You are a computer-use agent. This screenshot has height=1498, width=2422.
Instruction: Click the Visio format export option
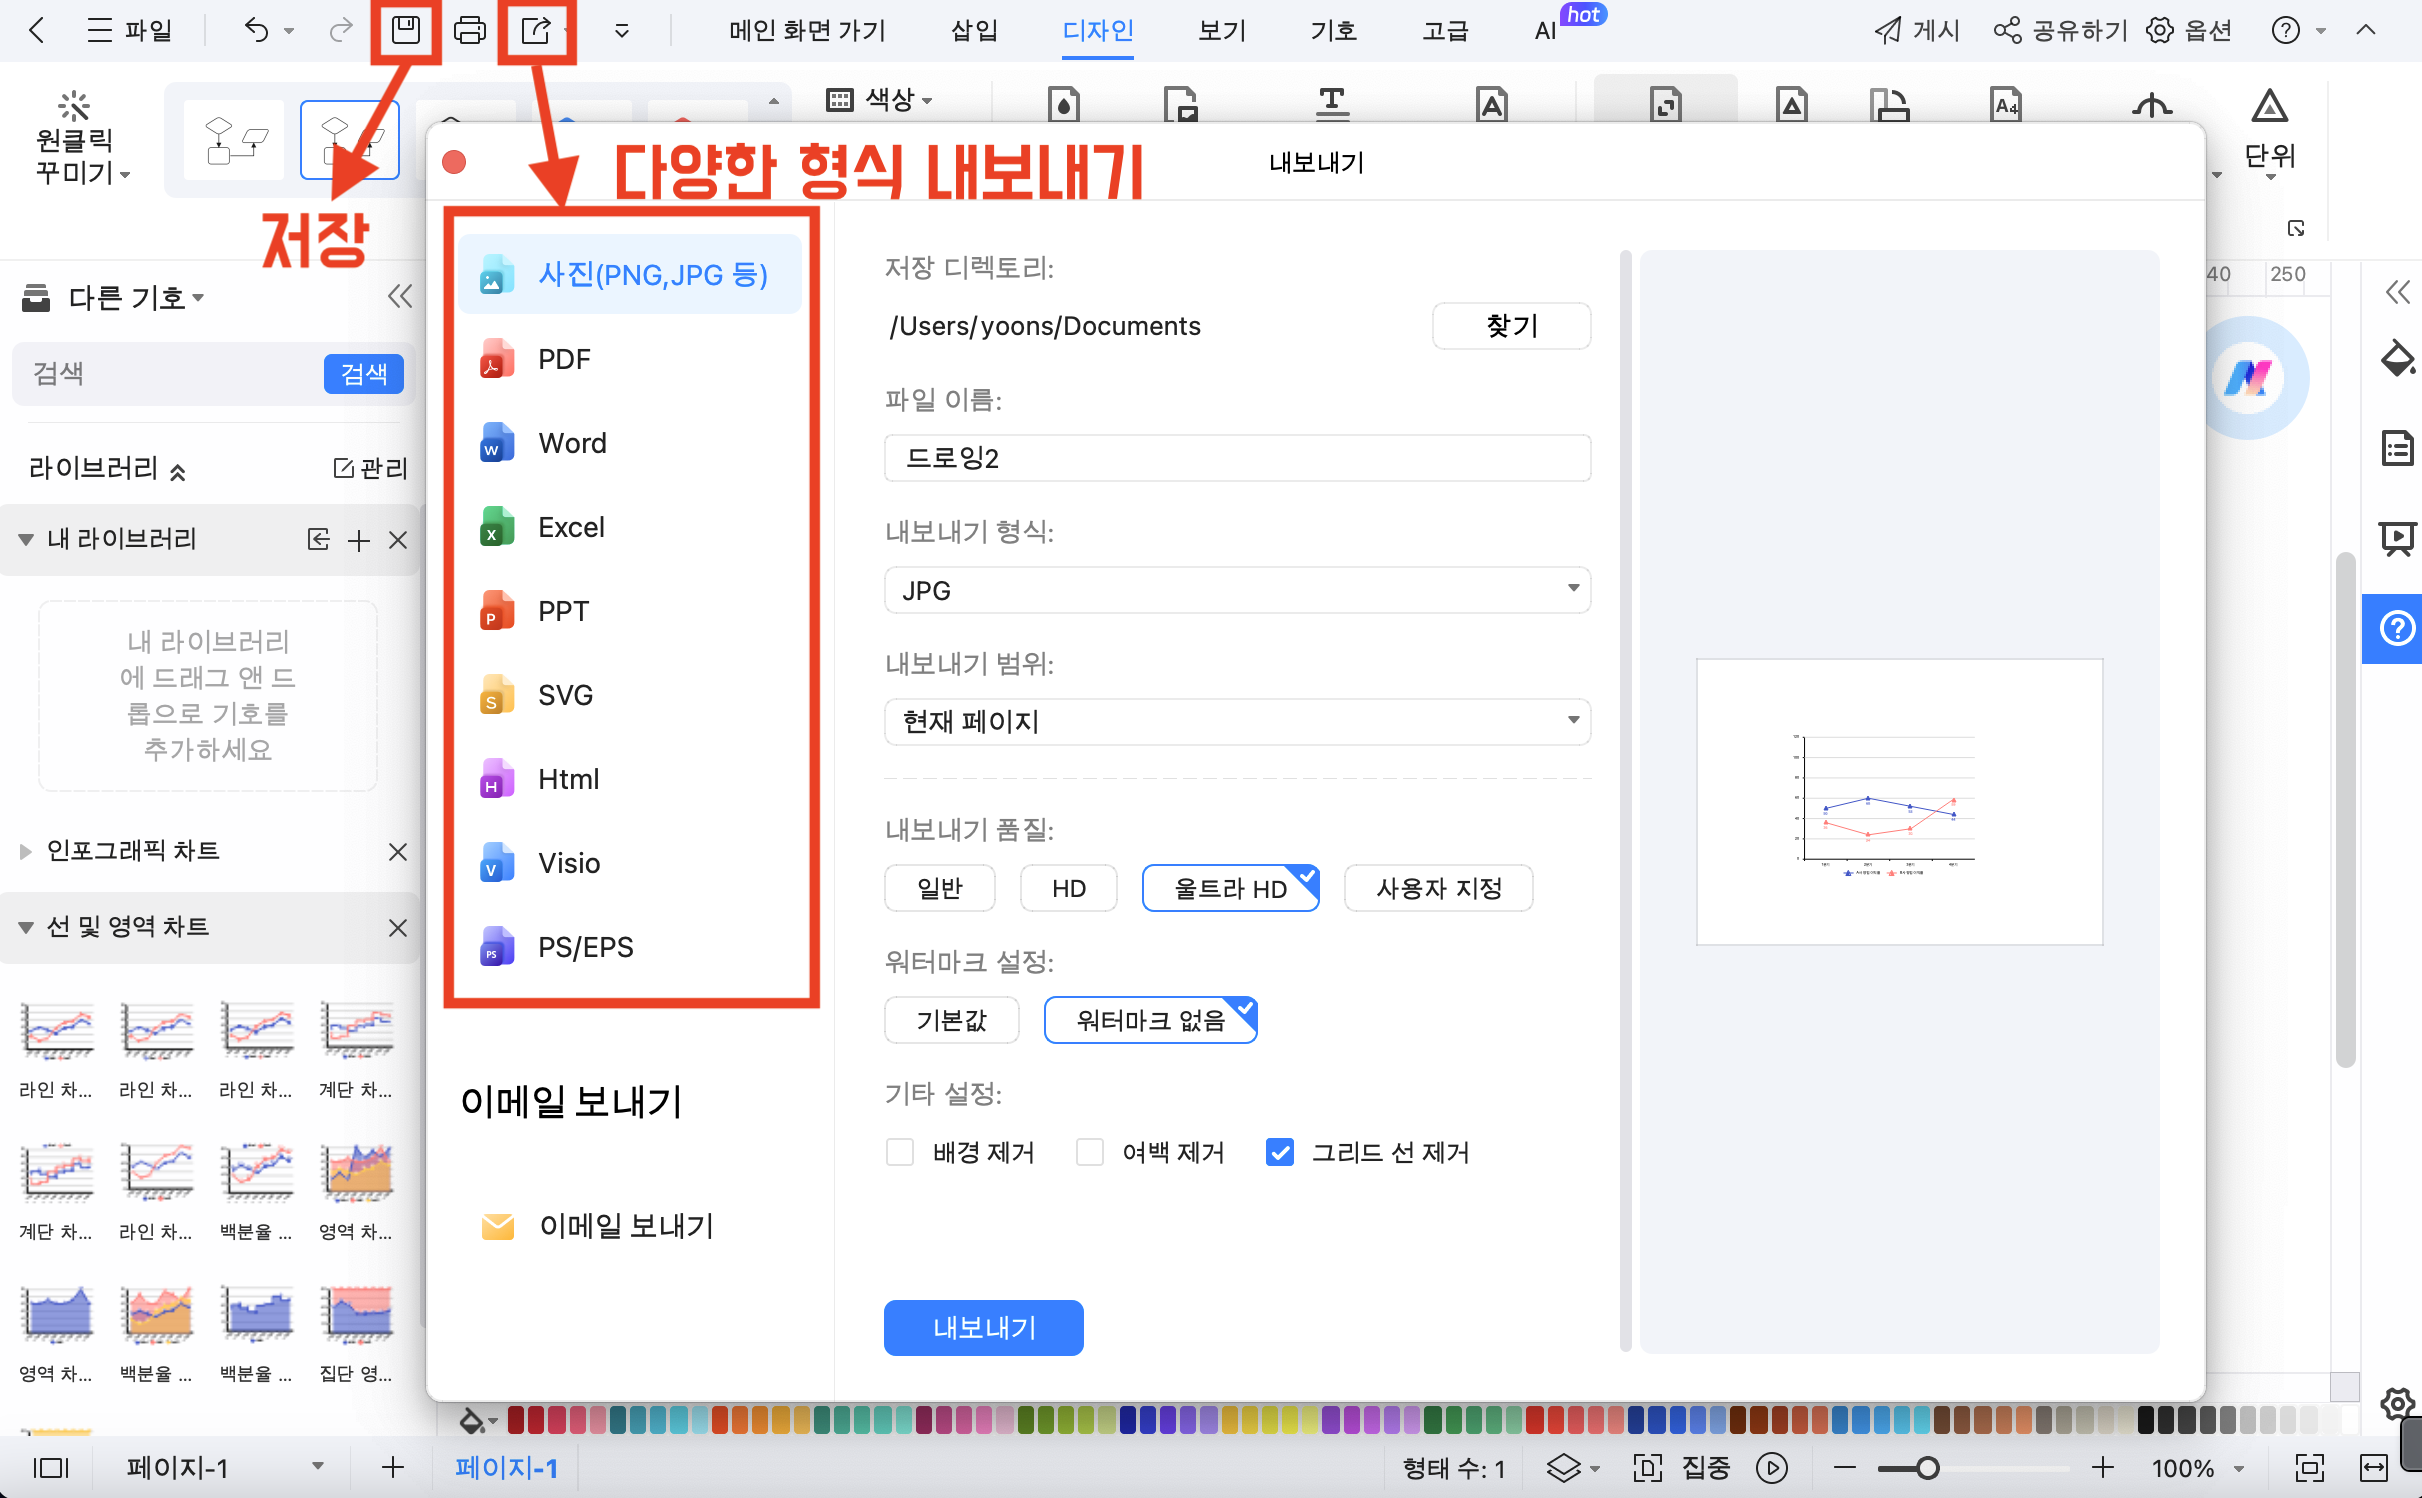(x=571, y=863)
